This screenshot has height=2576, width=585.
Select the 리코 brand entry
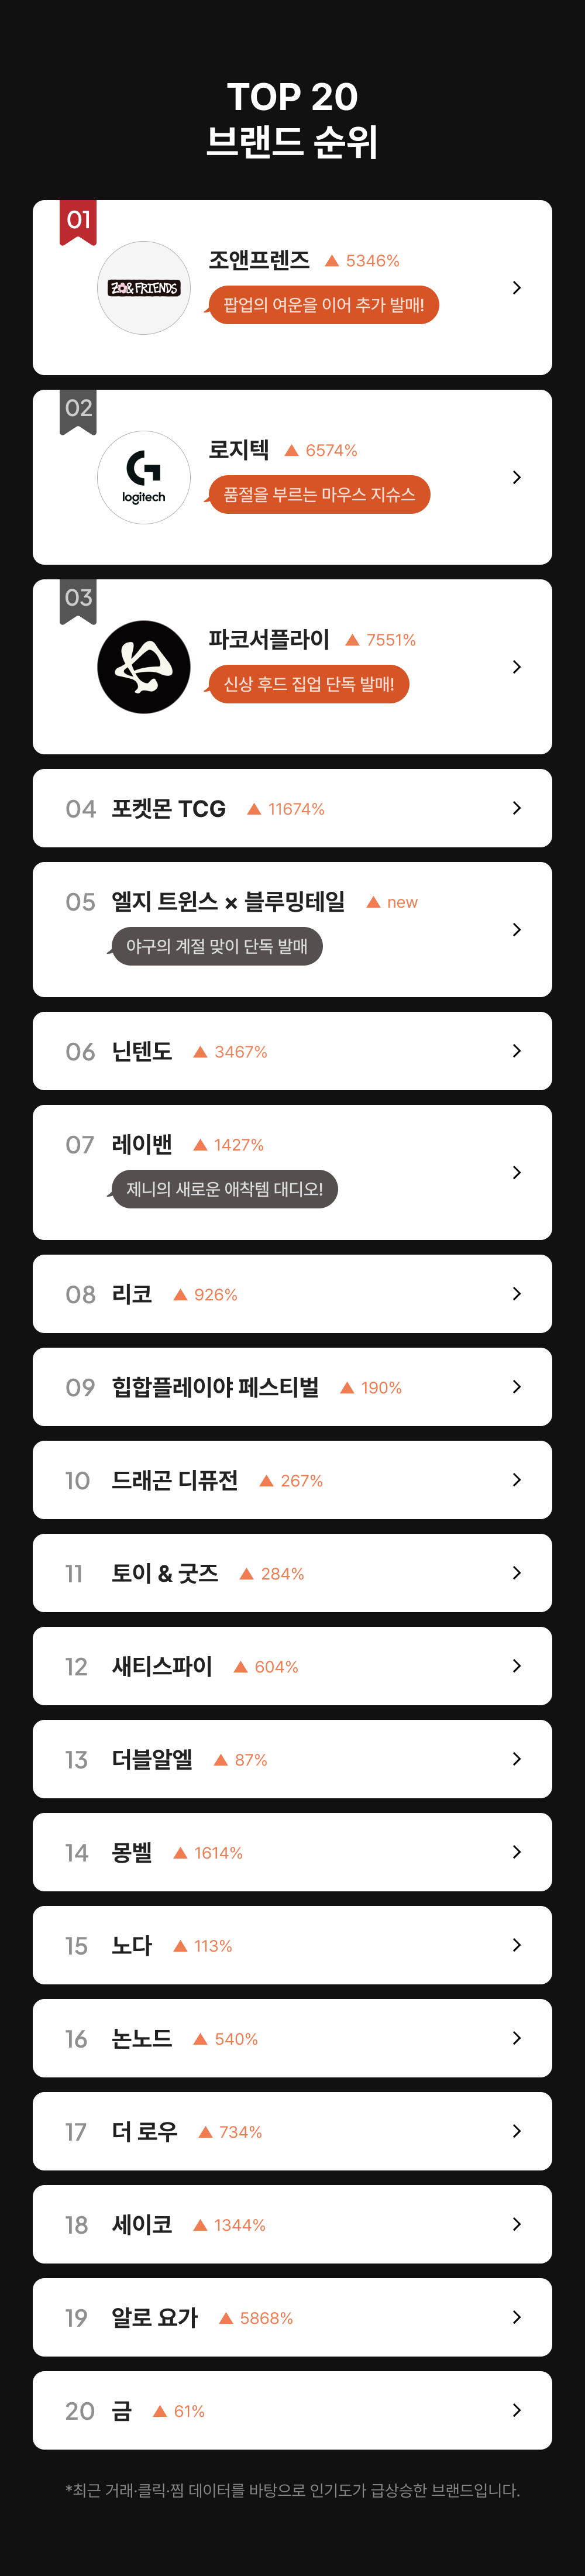131,1294
